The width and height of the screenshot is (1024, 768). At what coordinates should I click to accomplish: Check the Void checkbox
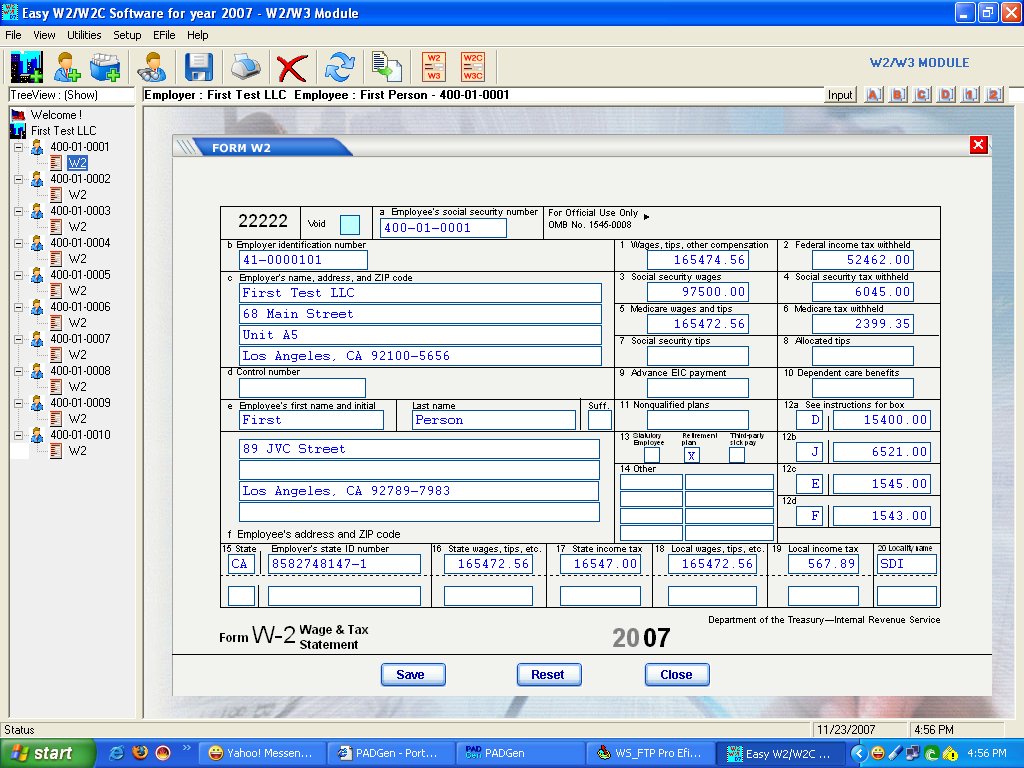coord(349,225)
